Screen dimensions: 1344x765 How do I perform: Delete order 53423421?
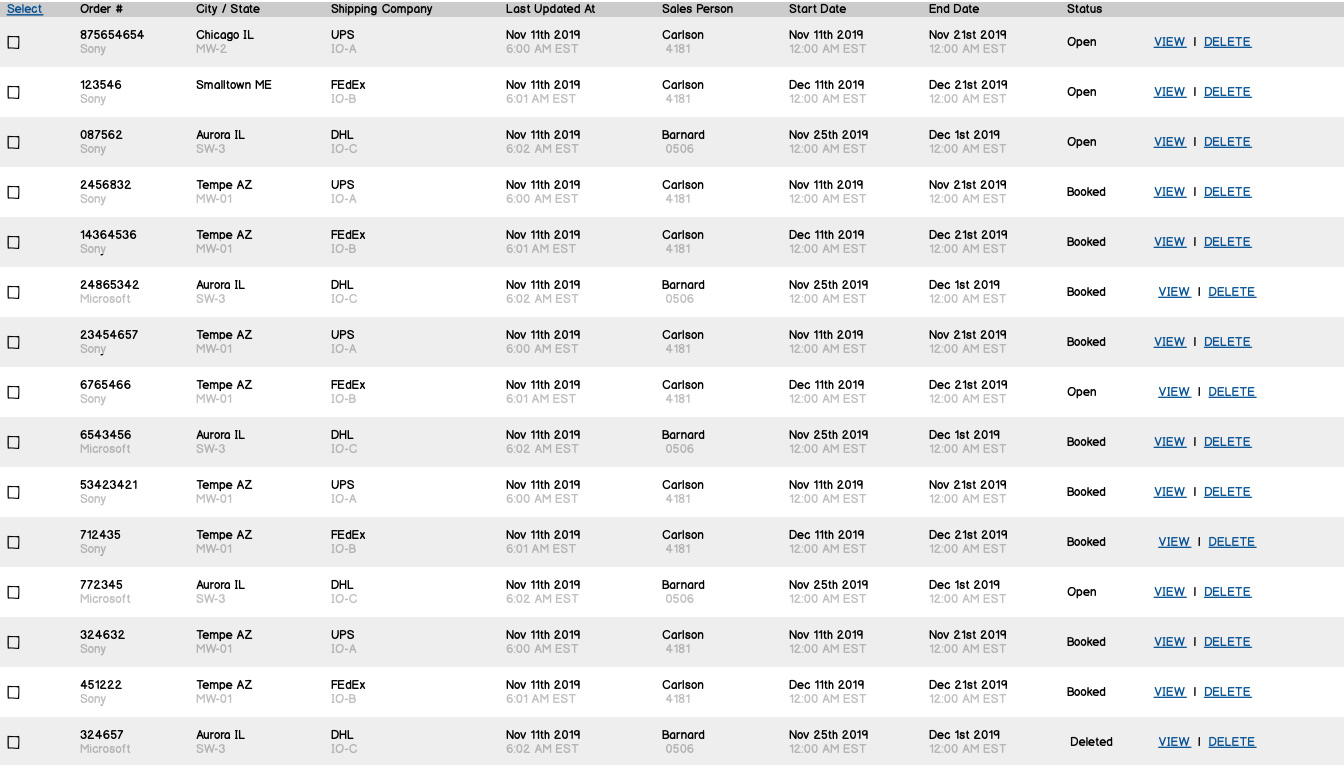[1227, 492]
